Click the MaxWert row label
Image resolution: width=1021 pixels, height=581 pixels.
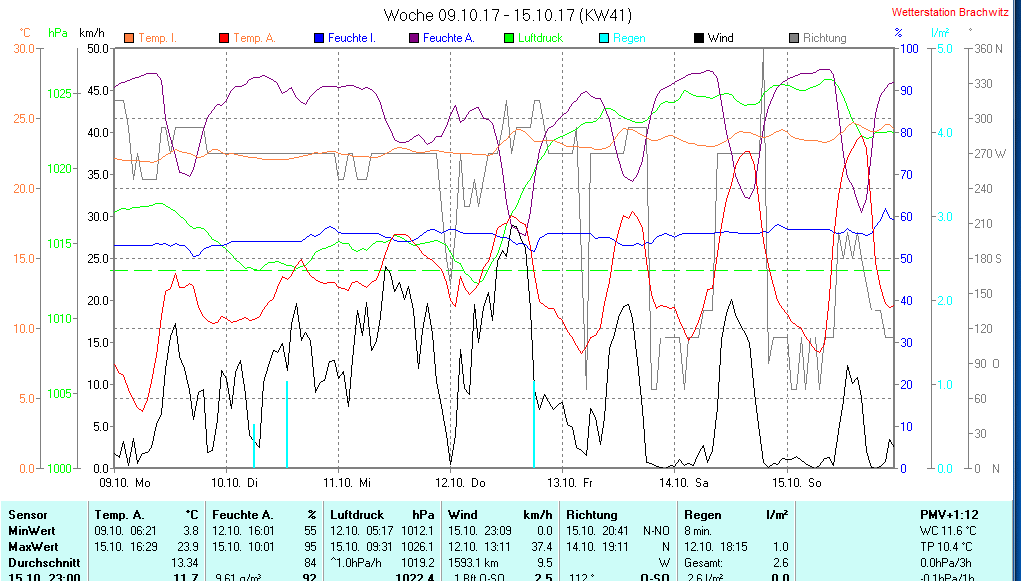tap(33, 547)
